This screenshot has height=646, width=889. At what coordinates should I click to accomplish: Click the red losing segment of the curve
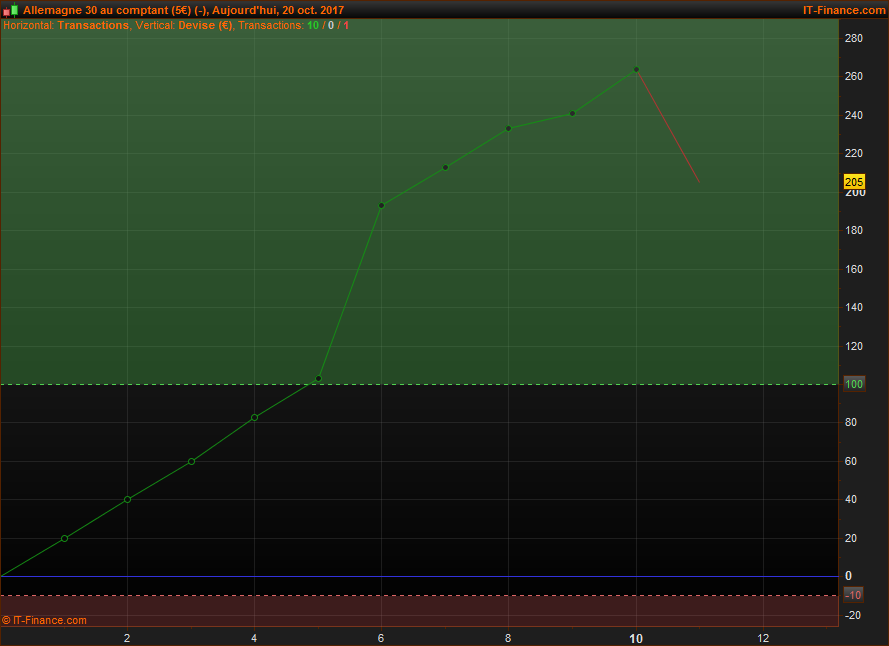pyautogui.click(x=668, y=127)
